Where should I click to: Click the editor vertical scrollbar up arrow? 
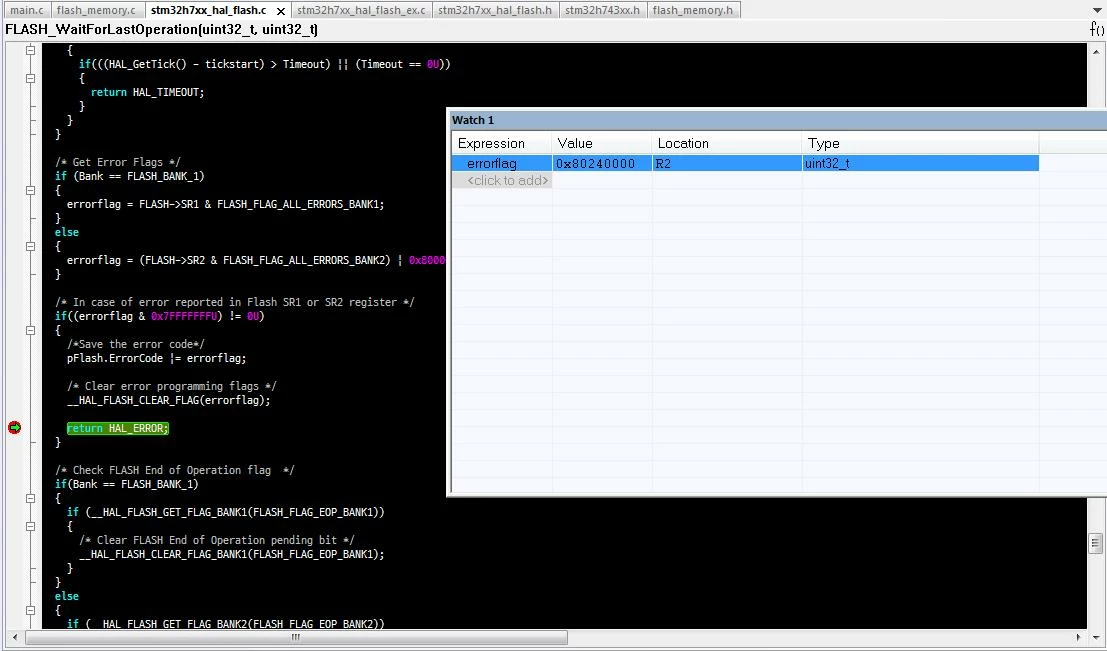click(1096, 52)
